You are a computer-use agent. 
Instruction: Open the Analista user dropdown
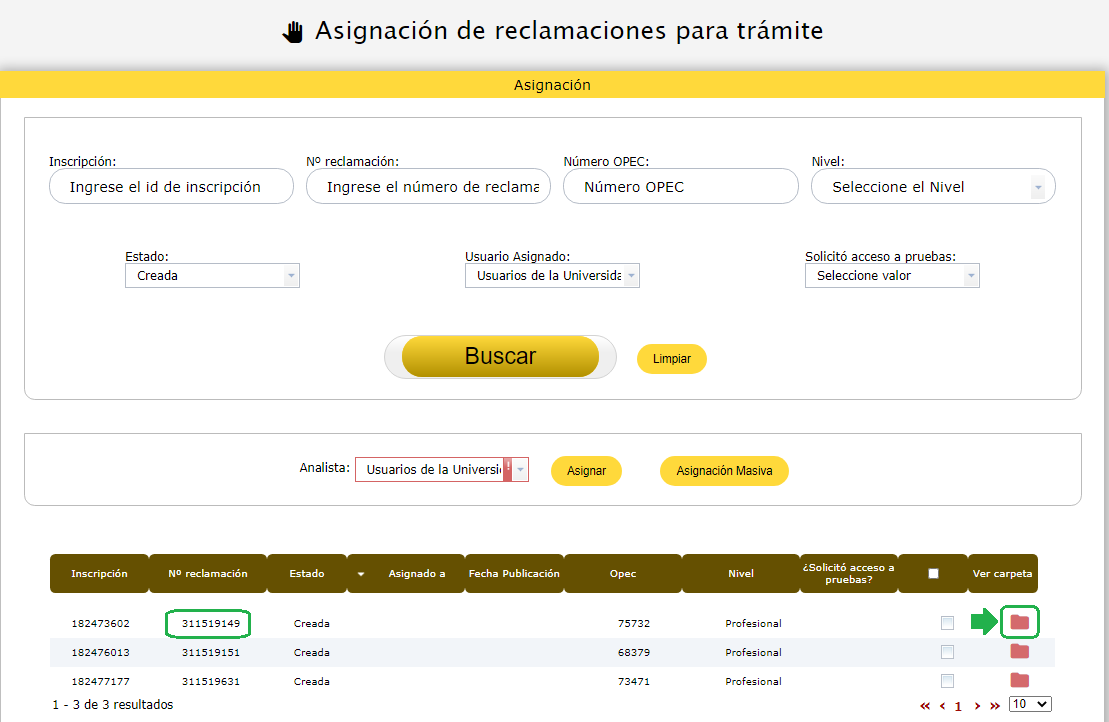[441, 470]
